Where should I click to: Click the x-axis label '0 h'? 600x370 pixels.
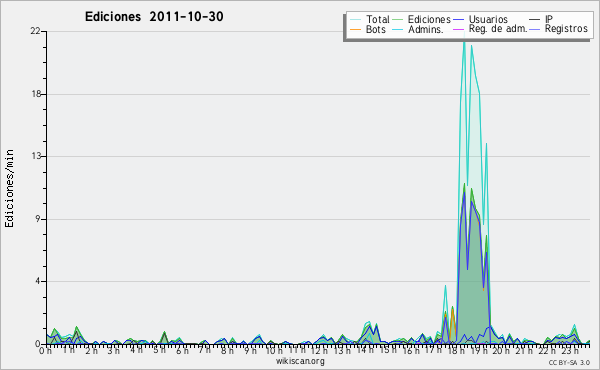coord(45,350)
